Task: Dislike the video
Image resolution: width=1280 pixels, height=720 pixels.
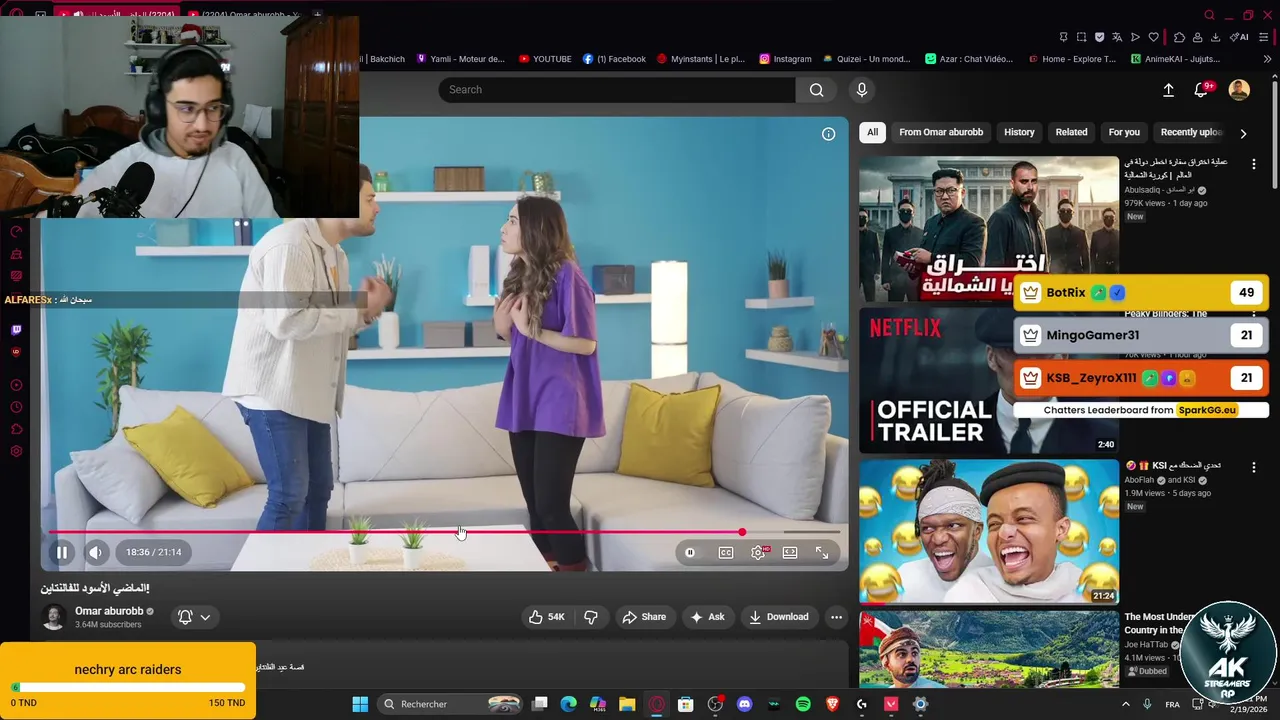Action: click(x=591, y=617)
